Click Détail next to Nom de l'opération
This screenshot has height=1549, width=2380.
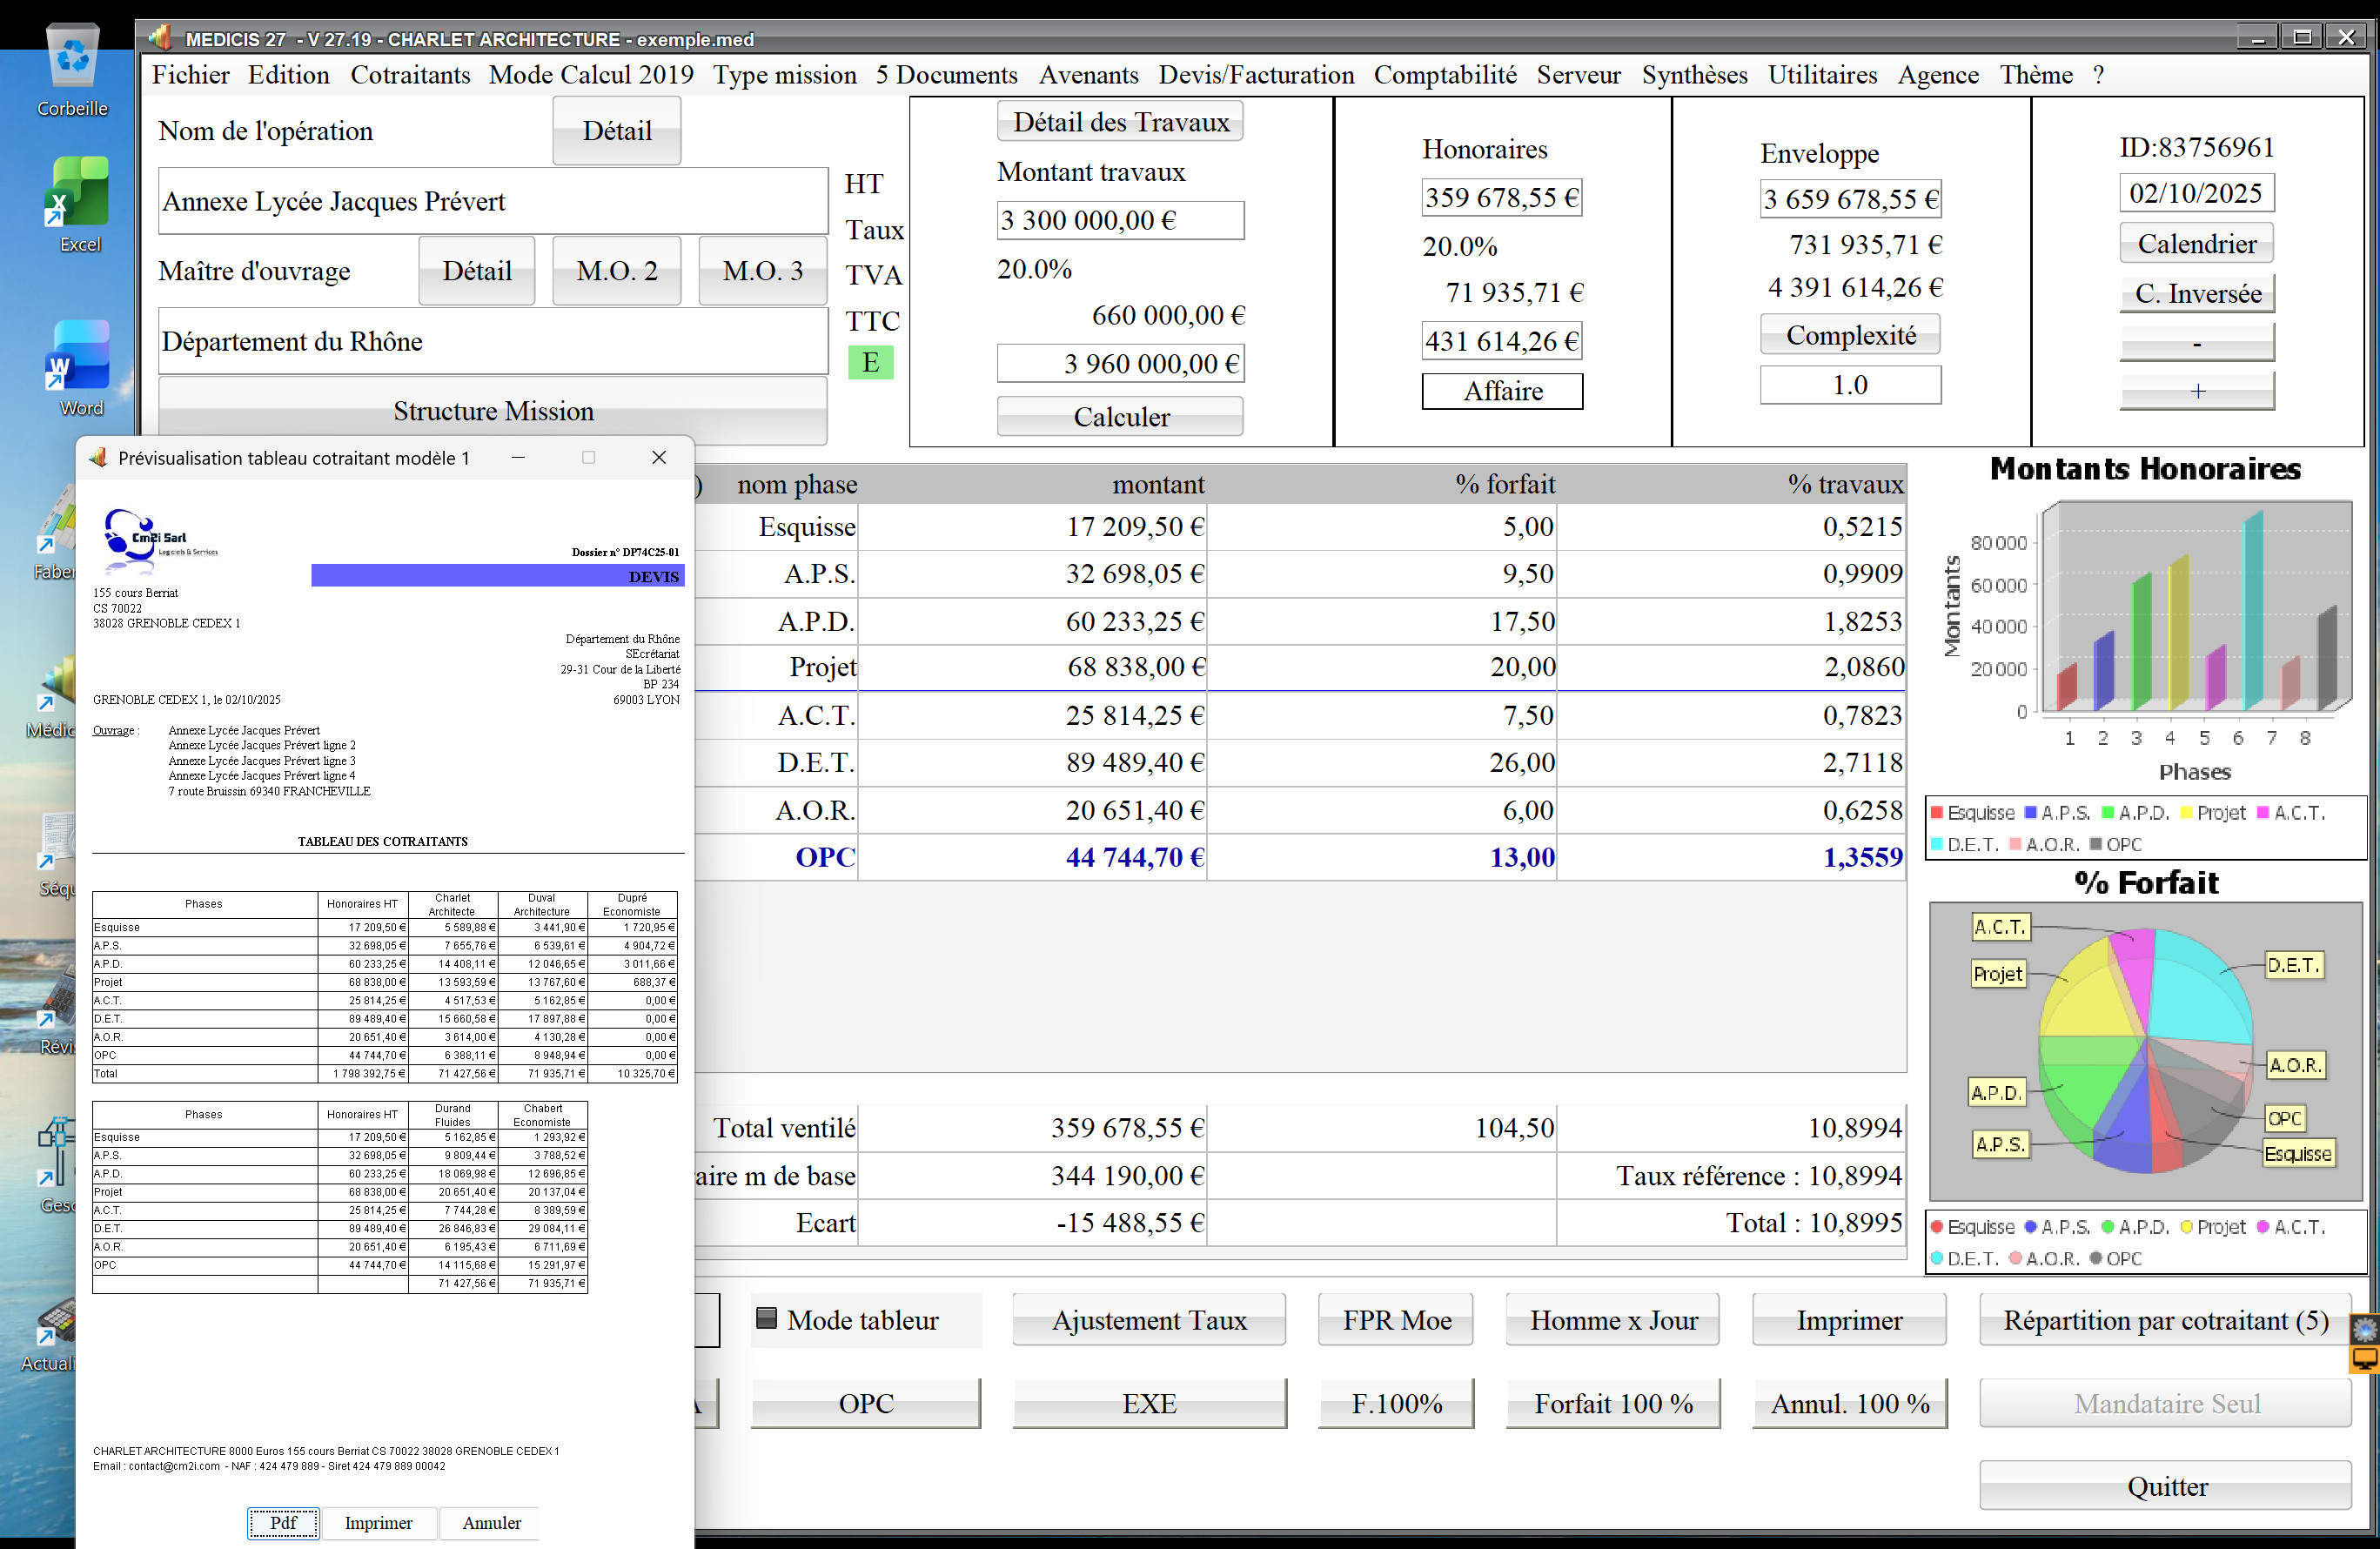[x=617, y=131]
